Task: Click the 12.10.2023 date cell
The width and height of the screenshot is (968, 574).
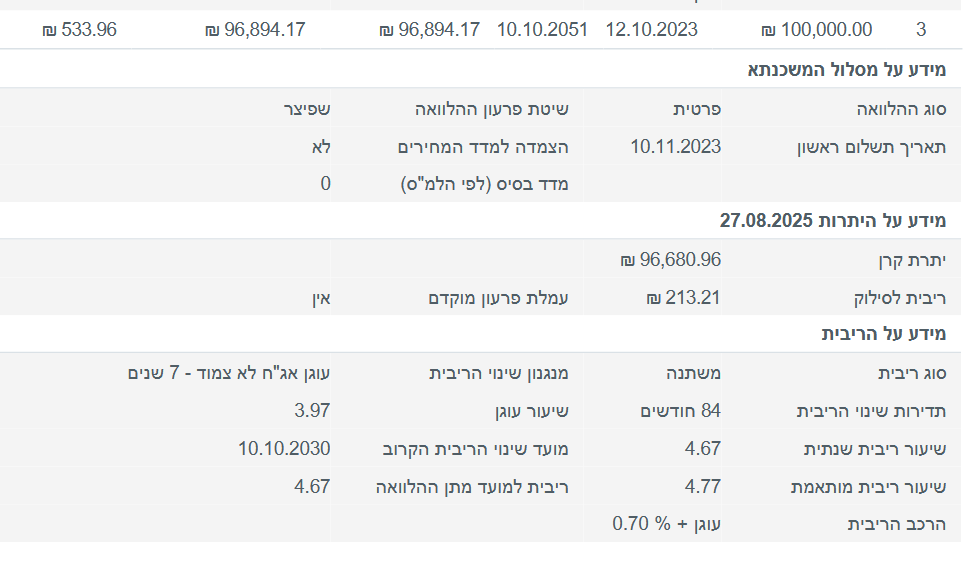Action: tap(652, 30)
